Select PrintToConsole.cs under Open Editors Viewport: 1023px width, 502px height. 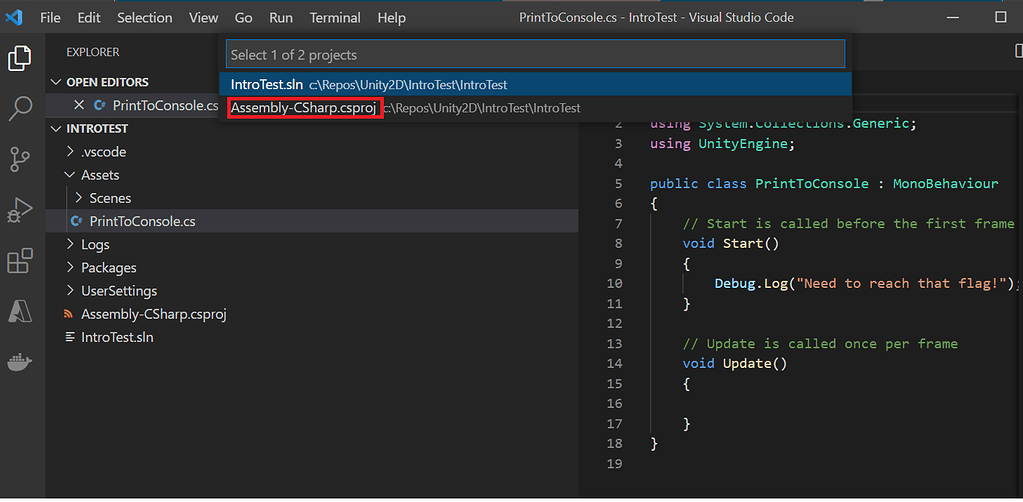point(165,105)
